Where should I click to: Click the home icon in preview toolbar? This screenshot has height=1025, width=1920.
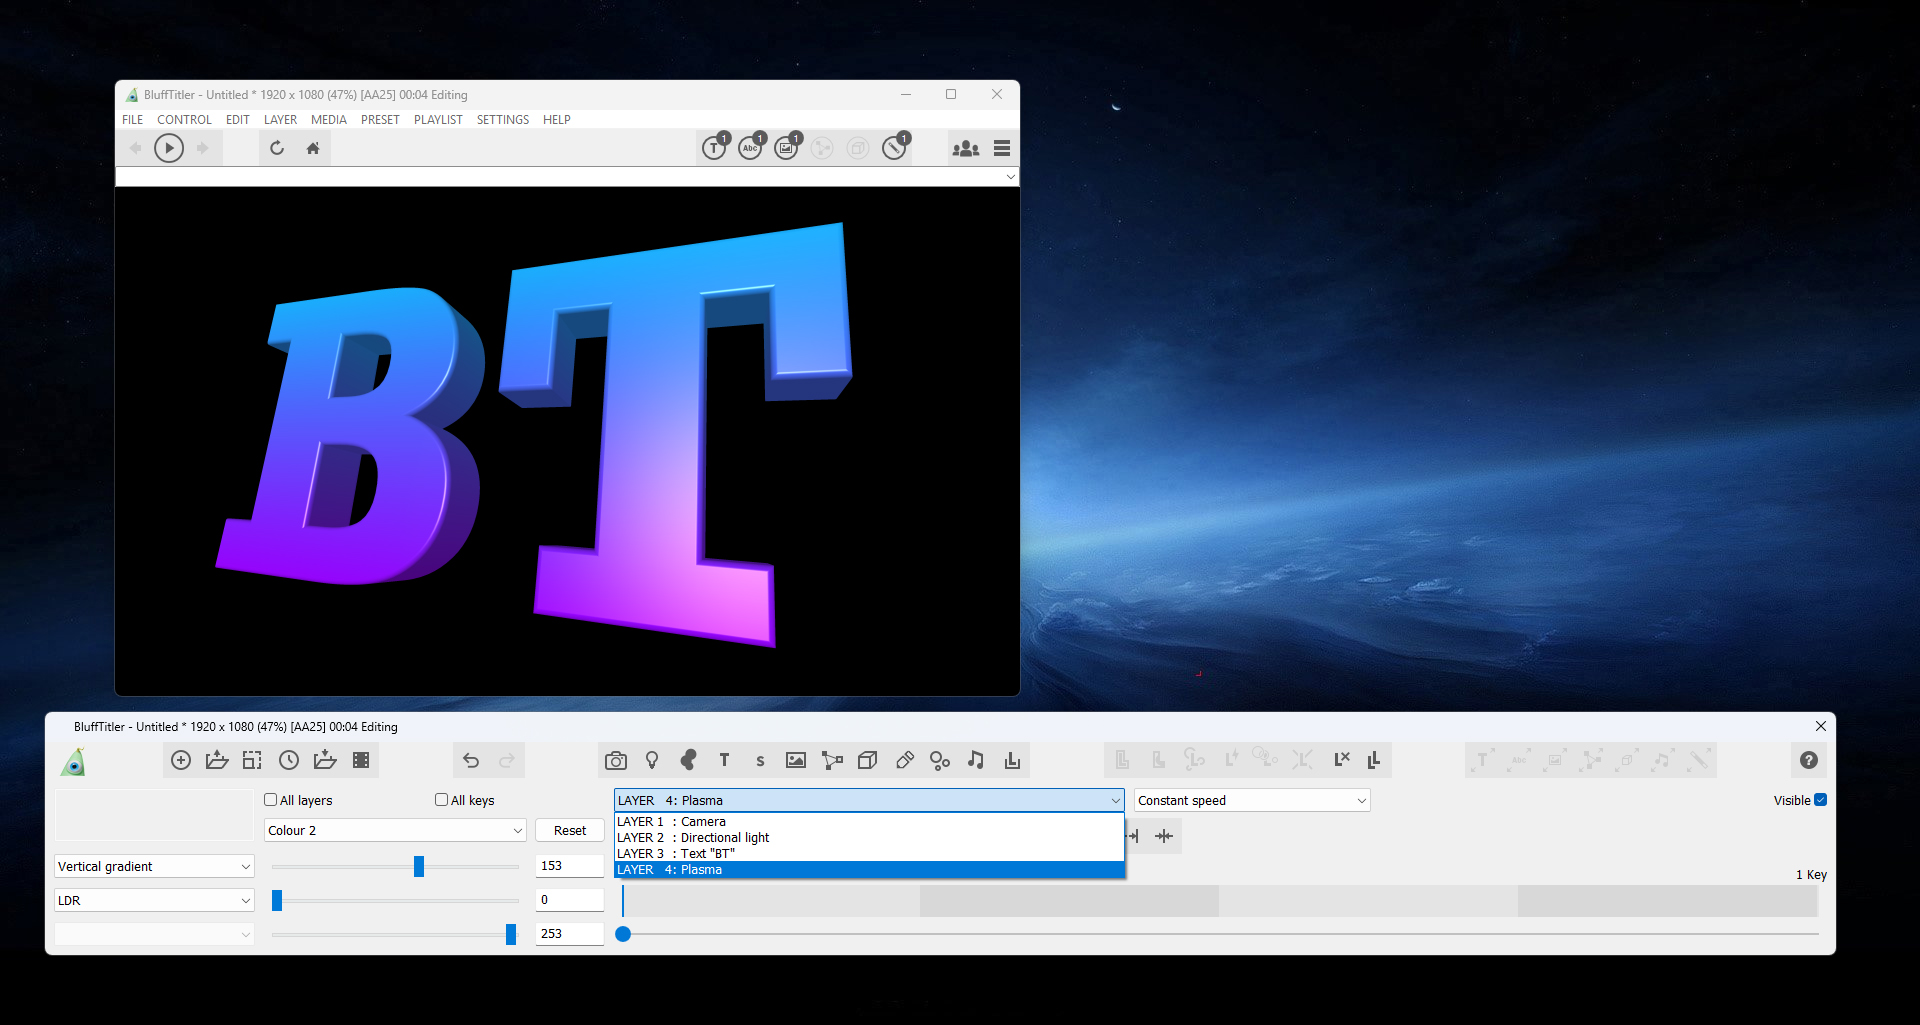pyautogui.click(x=313, y=149)
